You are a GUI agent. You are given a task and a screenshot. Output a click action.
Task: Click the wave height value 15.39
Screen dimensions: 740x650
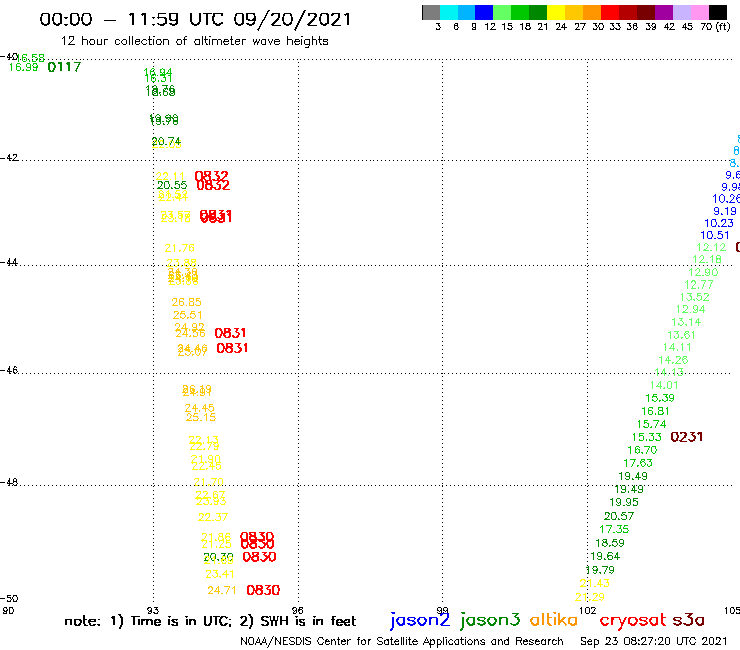660,398
